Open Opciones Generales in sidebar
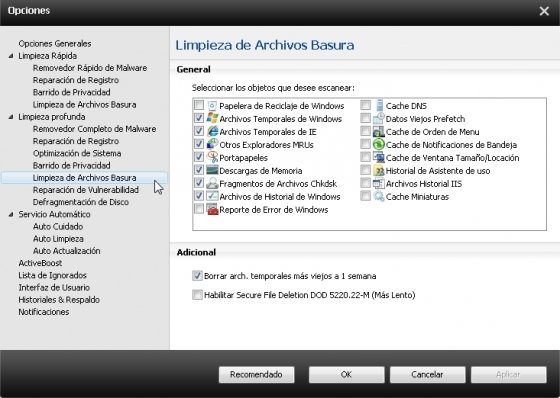The width and height of the screenshot is (560, 398). point(55,44)
